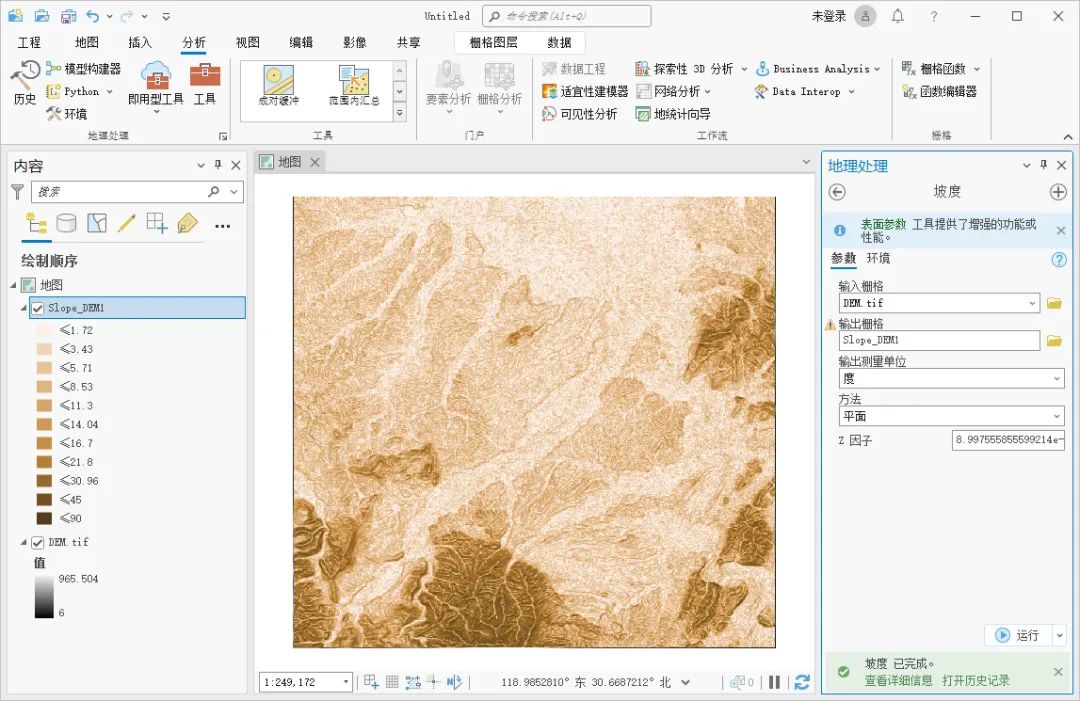Expand 网络分析 dropdown
Image resolution: width=1080 pixels, height=701 pixels.
coord(708,92)
